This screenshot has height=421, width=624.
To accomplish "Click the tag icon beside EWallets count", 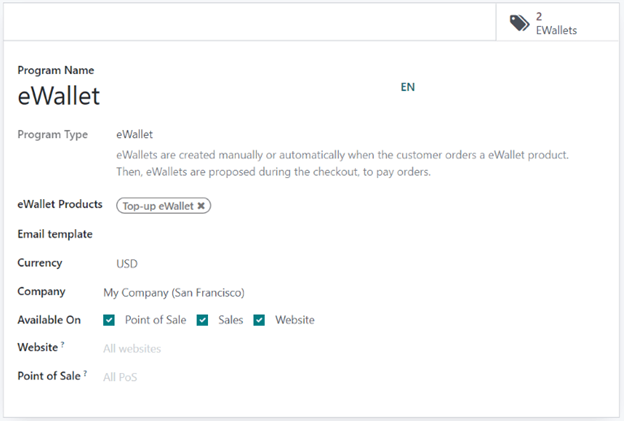I will [x=519, y=23].
